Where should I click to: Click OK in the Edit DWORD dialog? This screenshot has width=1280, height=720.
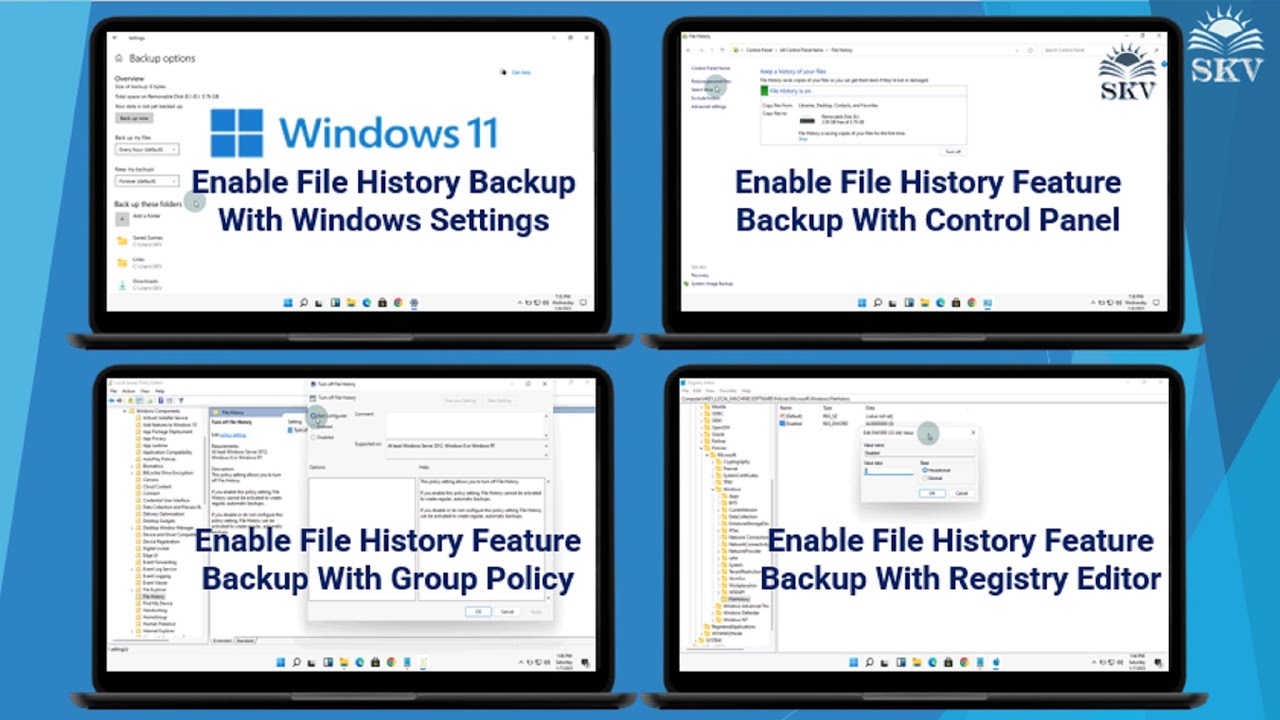pos(932,493)
